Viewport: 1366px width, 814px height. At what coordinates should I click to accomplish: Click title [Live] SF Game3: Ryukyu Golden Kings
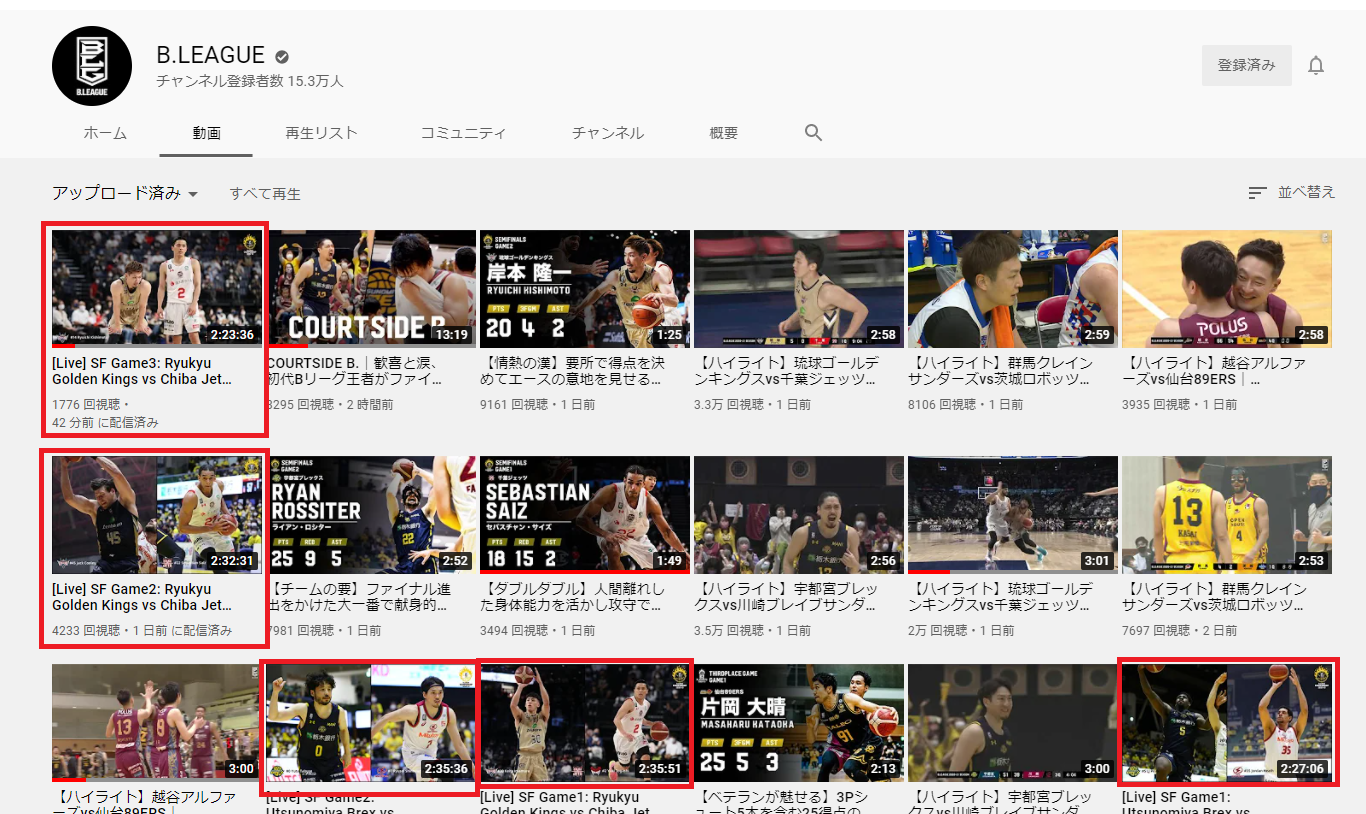(x=142, y=371)
